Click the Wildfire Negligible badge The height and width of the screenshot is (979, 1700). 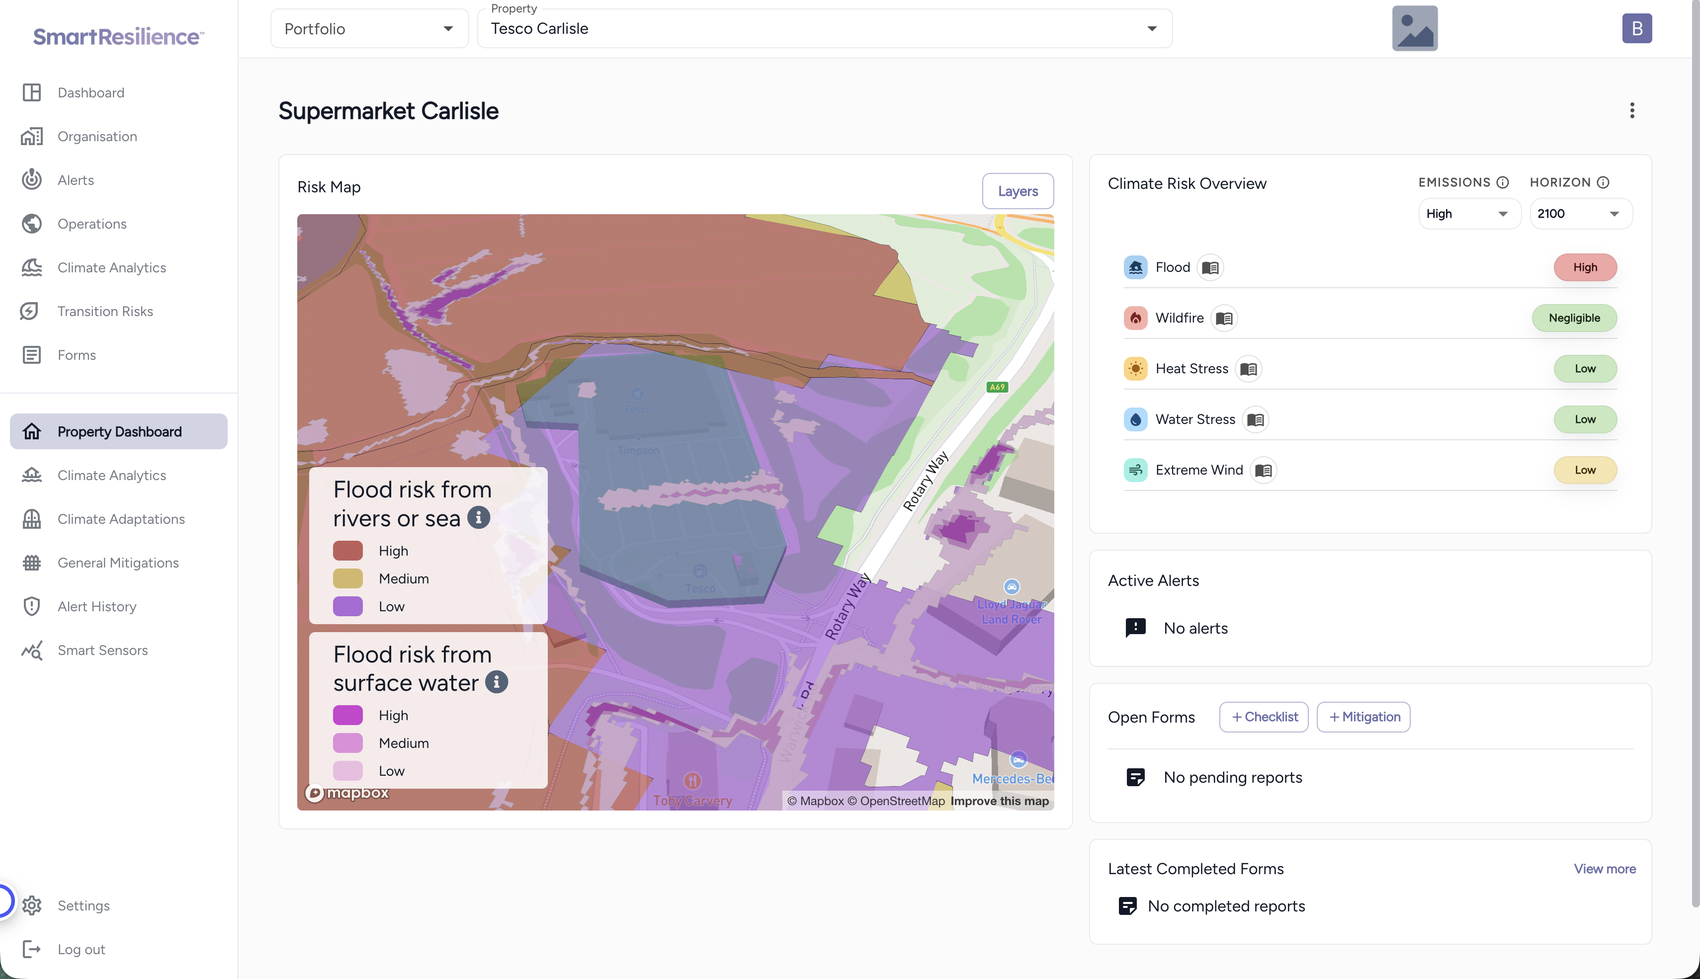[x=1574, y=318]
